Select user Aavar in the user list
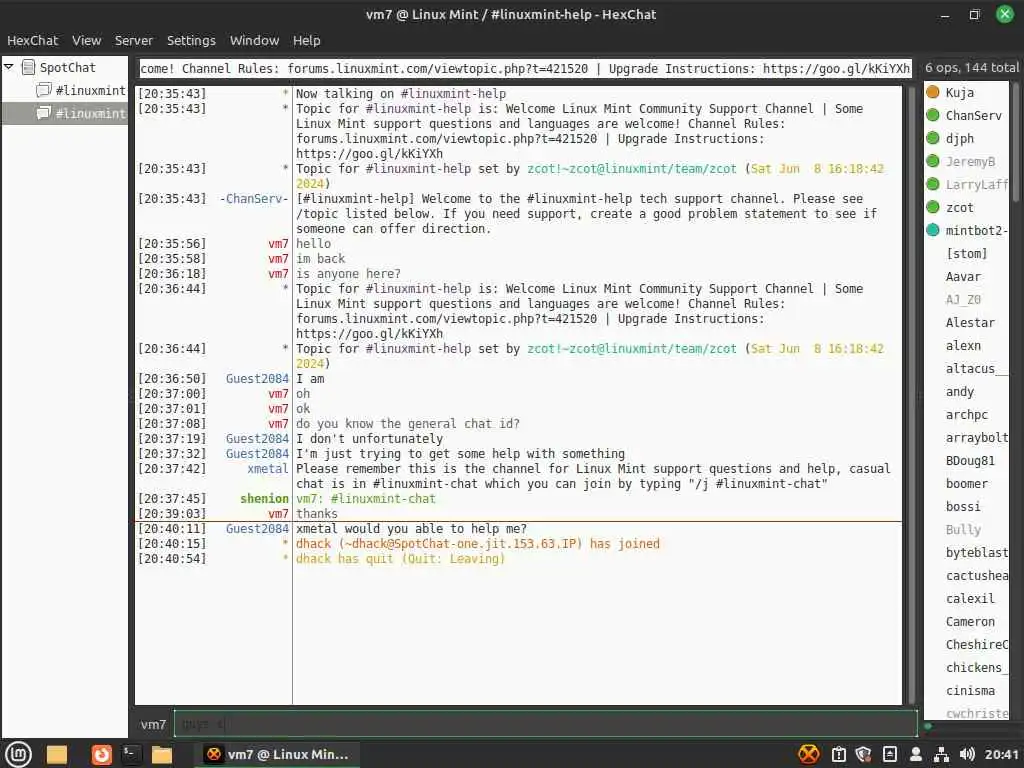The height and width of the screenshot is (768, 1024). [963, 276]
